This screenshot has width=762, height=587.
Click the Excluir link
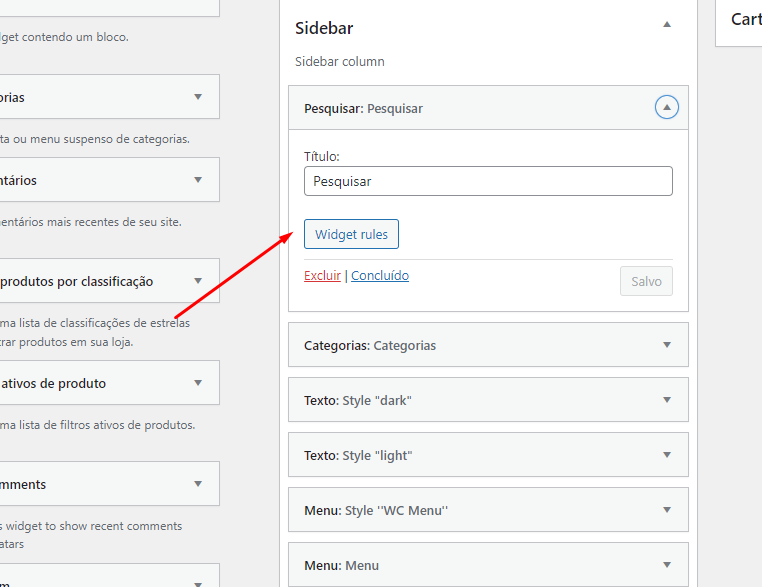(x=322, y=276)
